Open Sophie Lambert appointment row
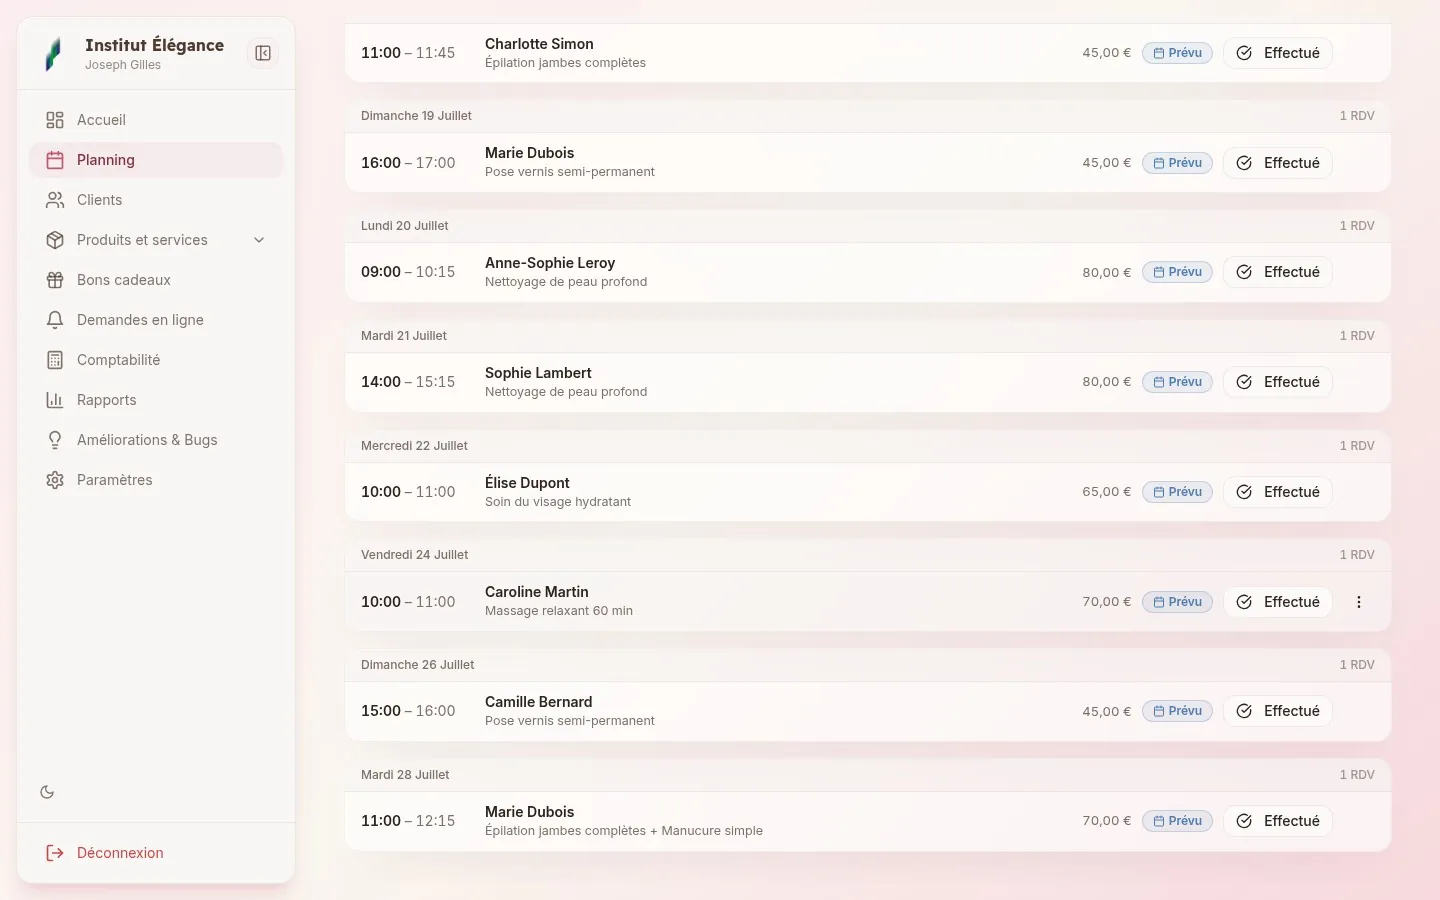1440x900 pixels. click(x=867, y=382)
